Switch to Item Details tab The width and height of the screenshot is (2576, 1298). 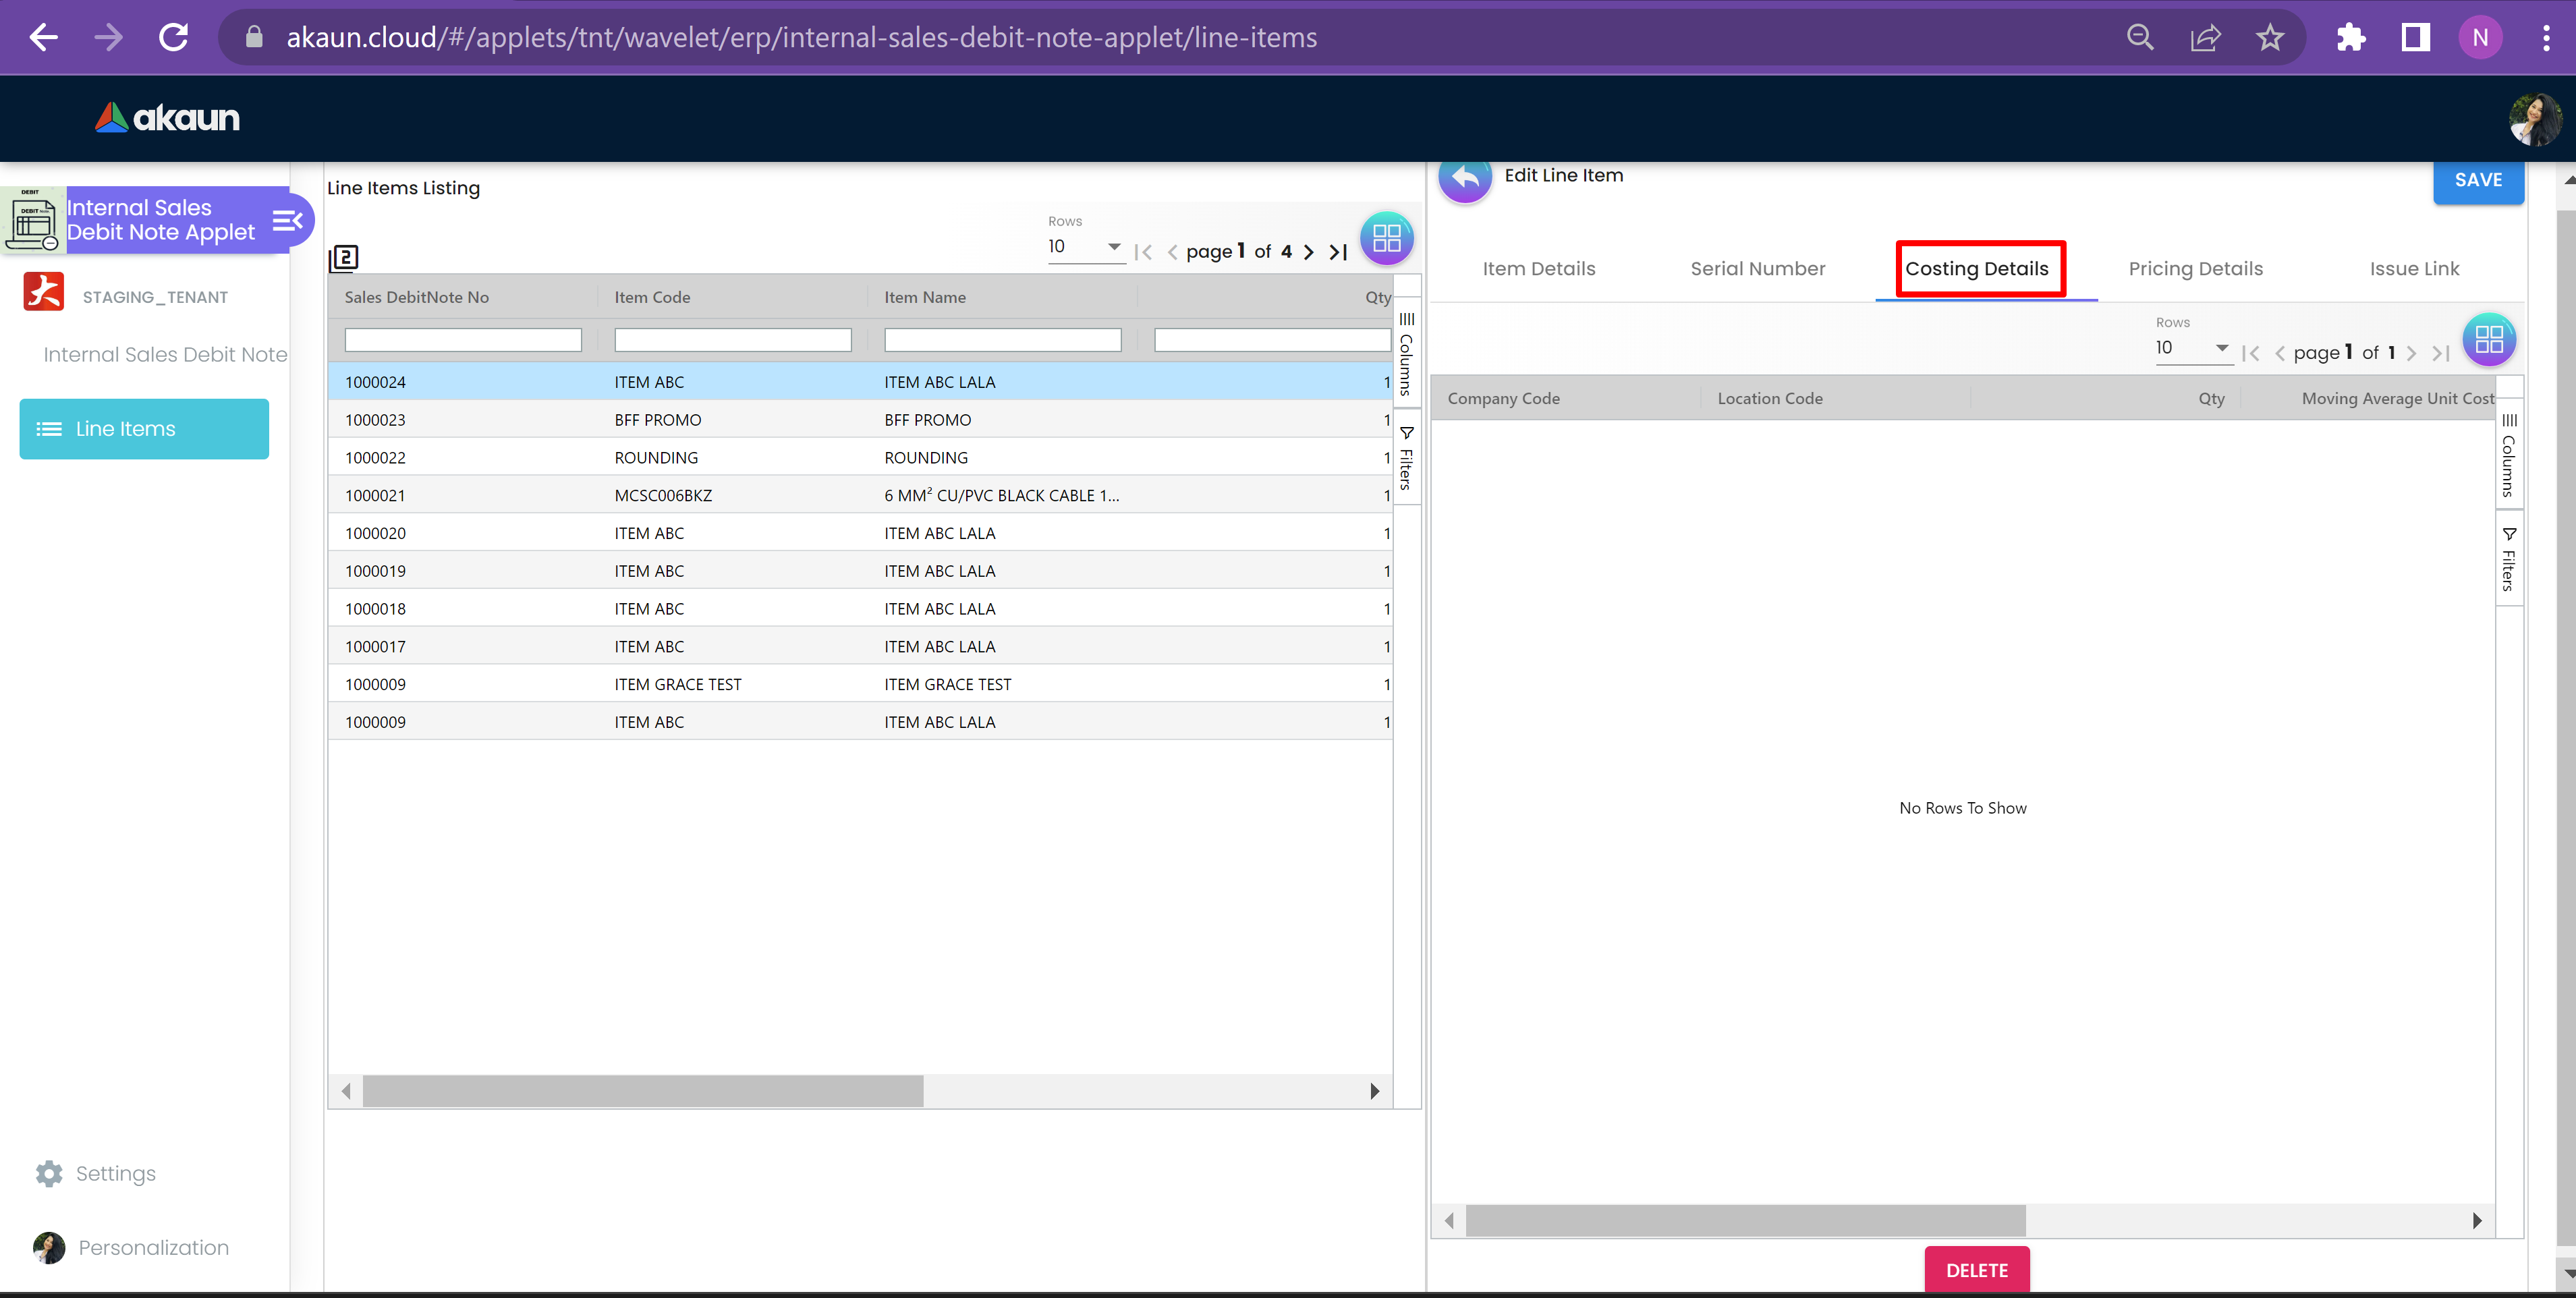click(1538, 268)
